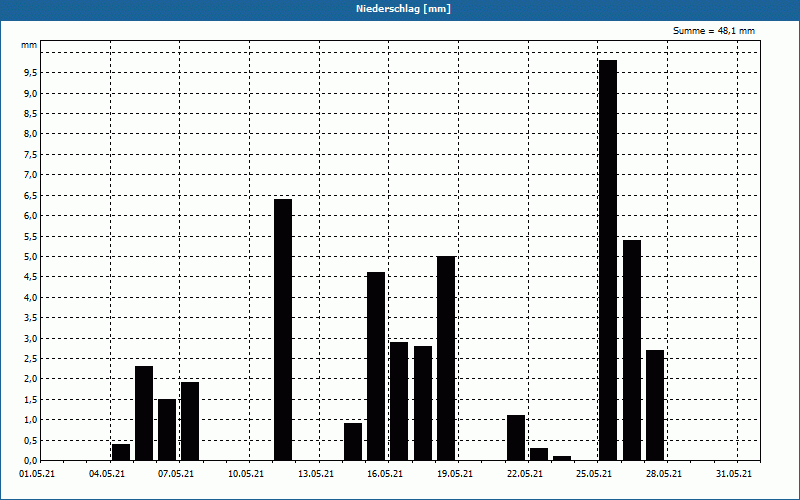Viewport: 800px width, 500px height.
Task: Select the bar reaching exactly 5,0 mm
Action: point(446,358)
